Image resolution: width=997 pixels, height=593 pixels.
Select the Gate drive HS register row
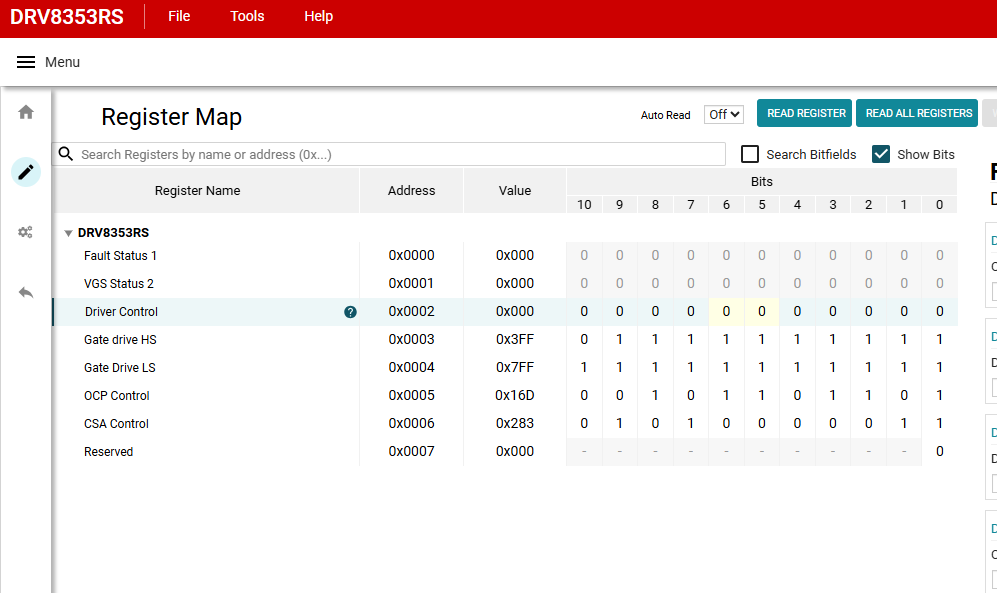pyautogui.click(x=505, y=339)
